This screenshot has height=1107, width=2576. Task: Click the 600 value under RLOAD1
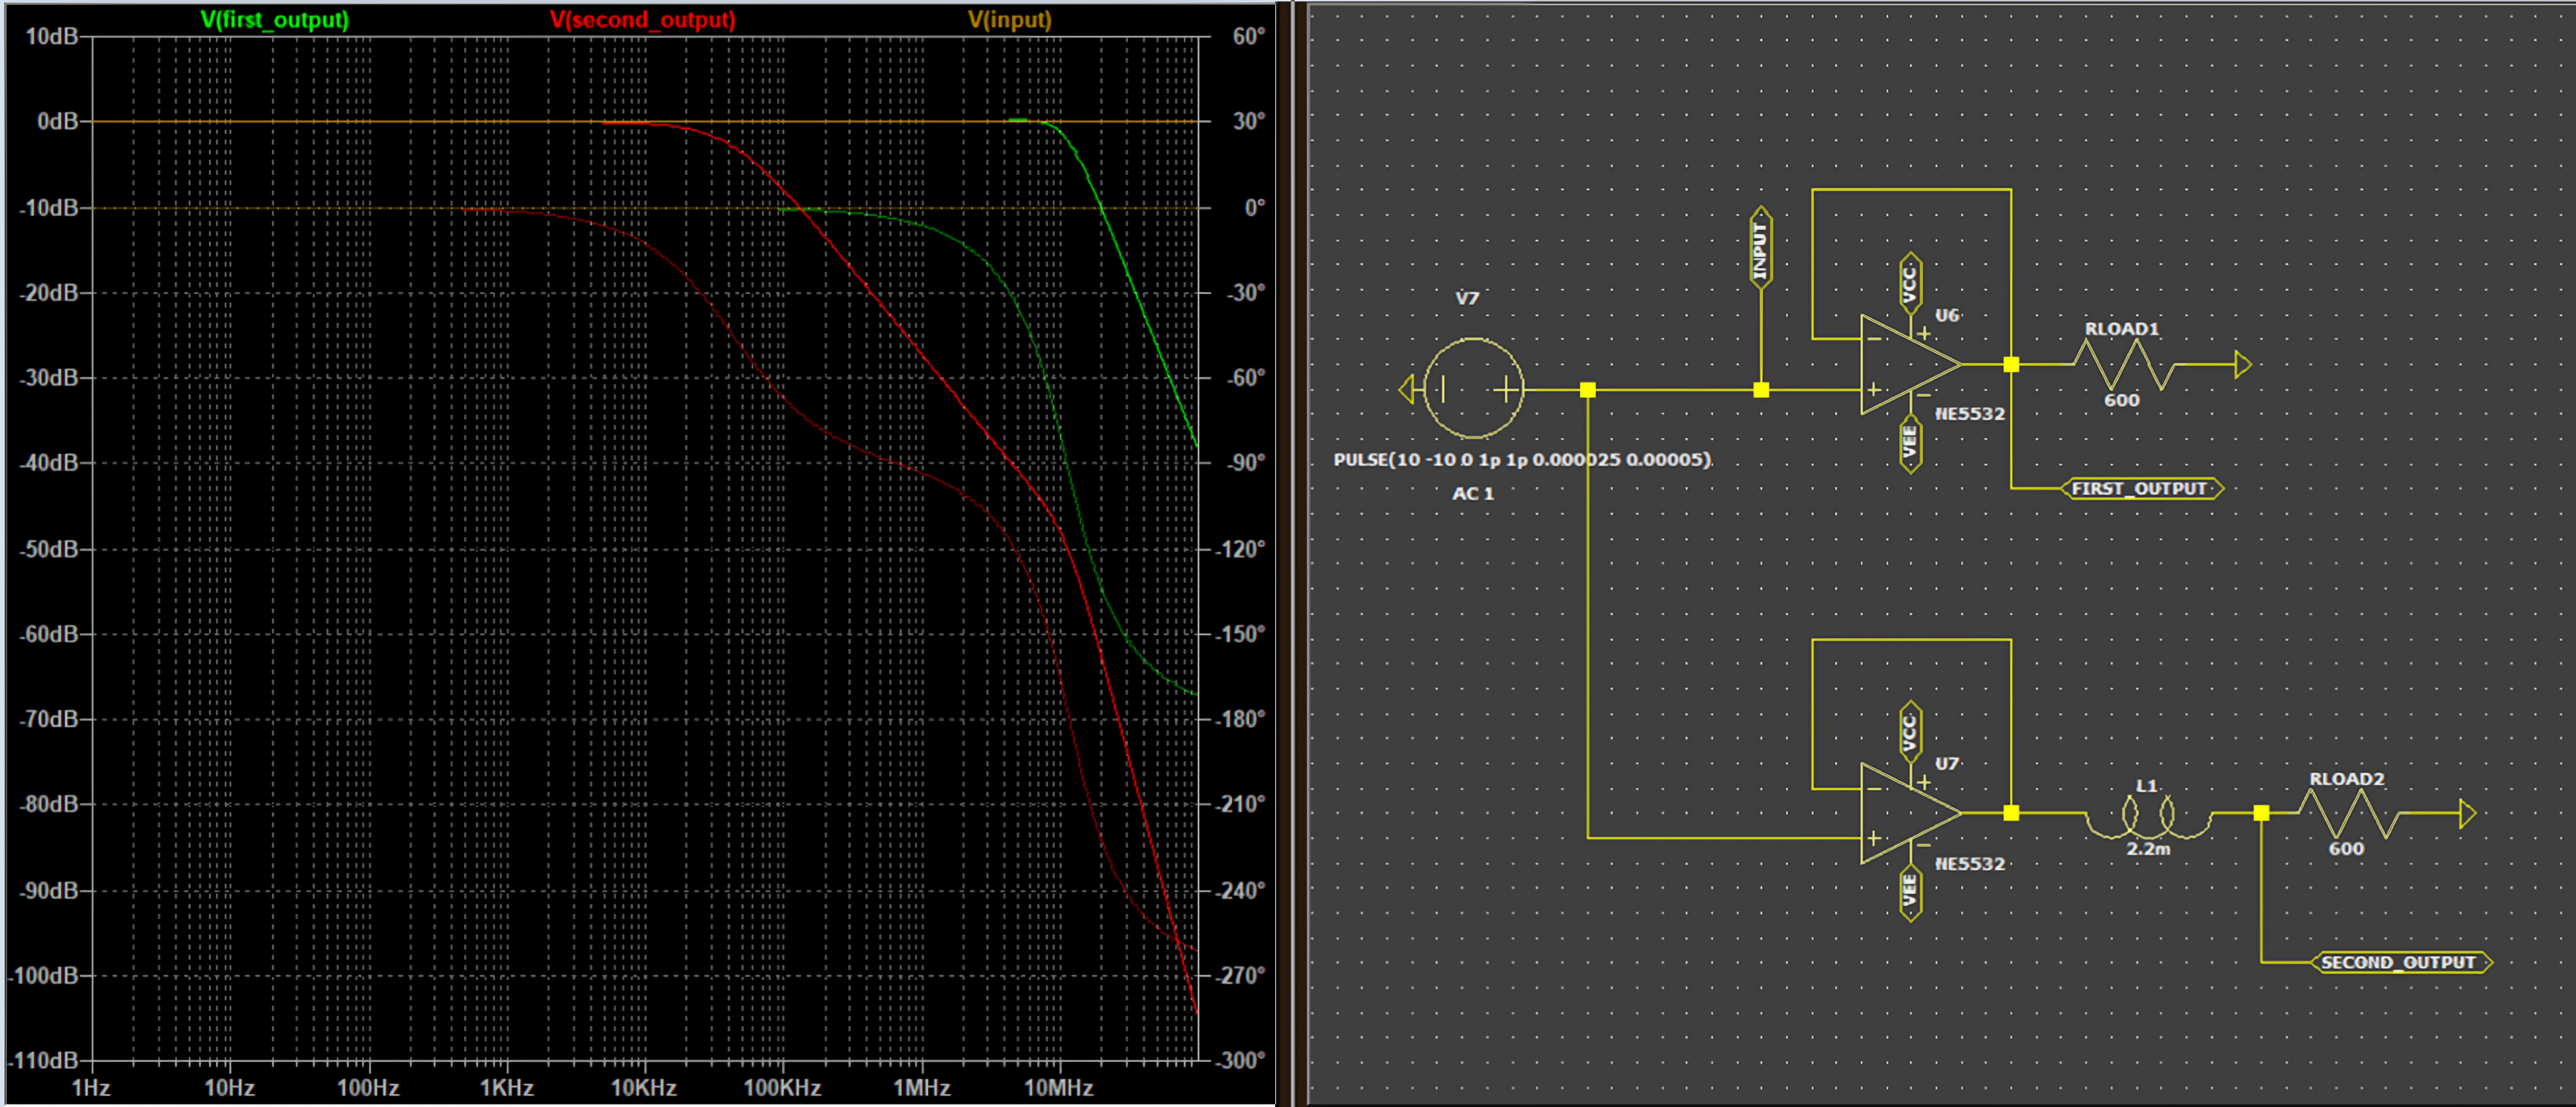2122,400
